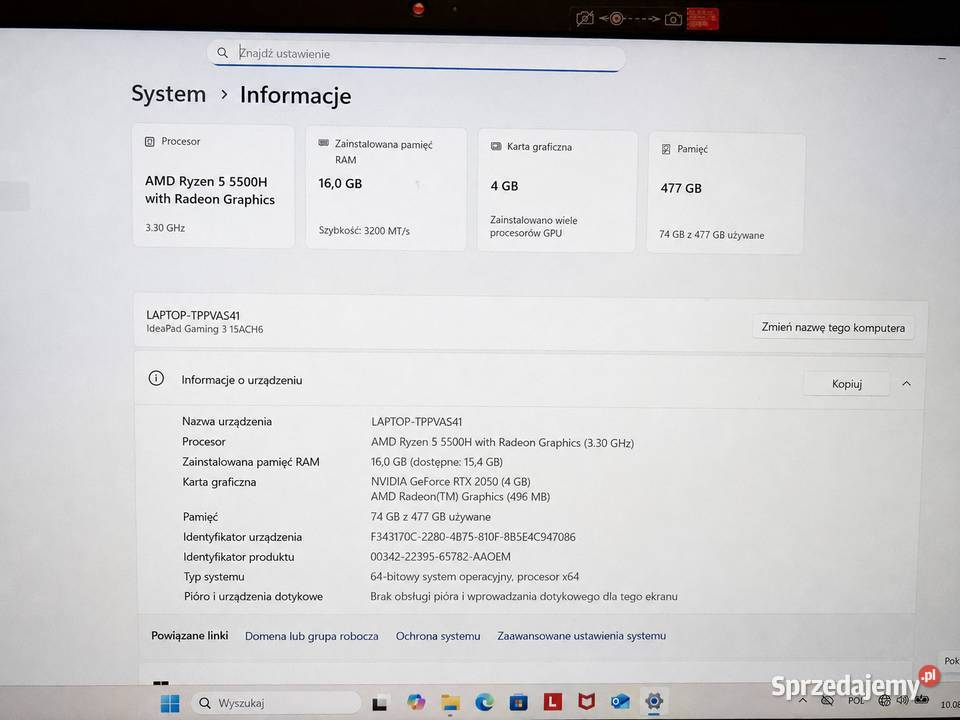This screenshot has height=720, width=960.
Task: Launch Copilot from the taskbar
Action: click(416, 702)
